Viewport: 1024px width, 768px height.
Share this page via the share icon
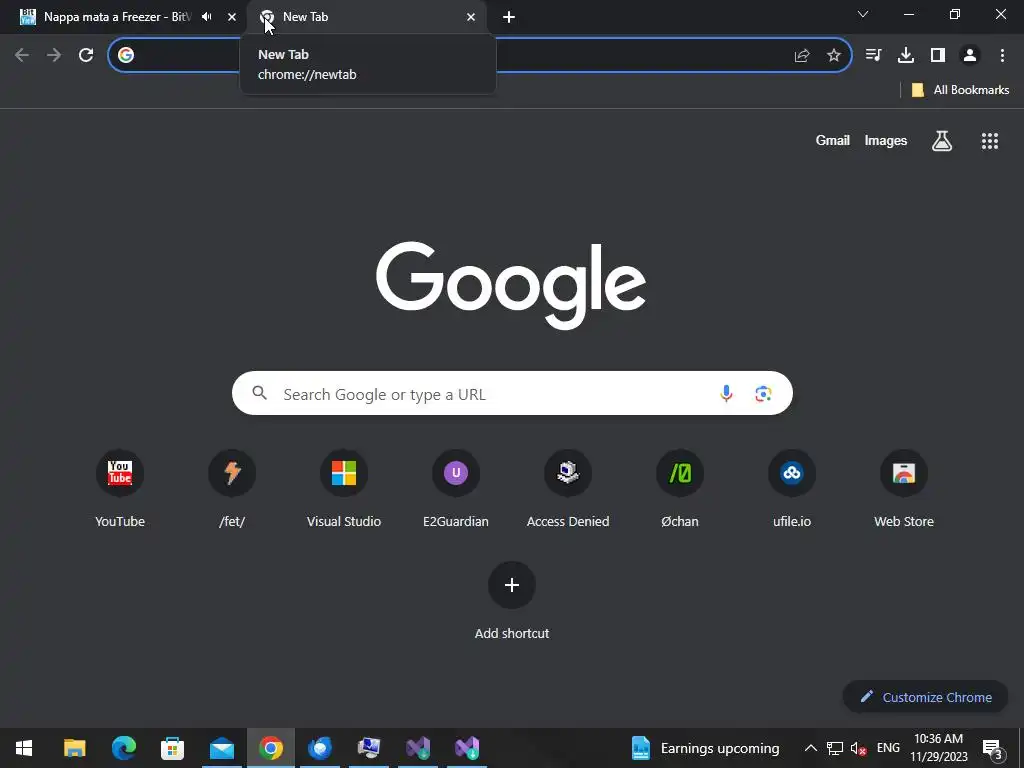coord(802,56)
